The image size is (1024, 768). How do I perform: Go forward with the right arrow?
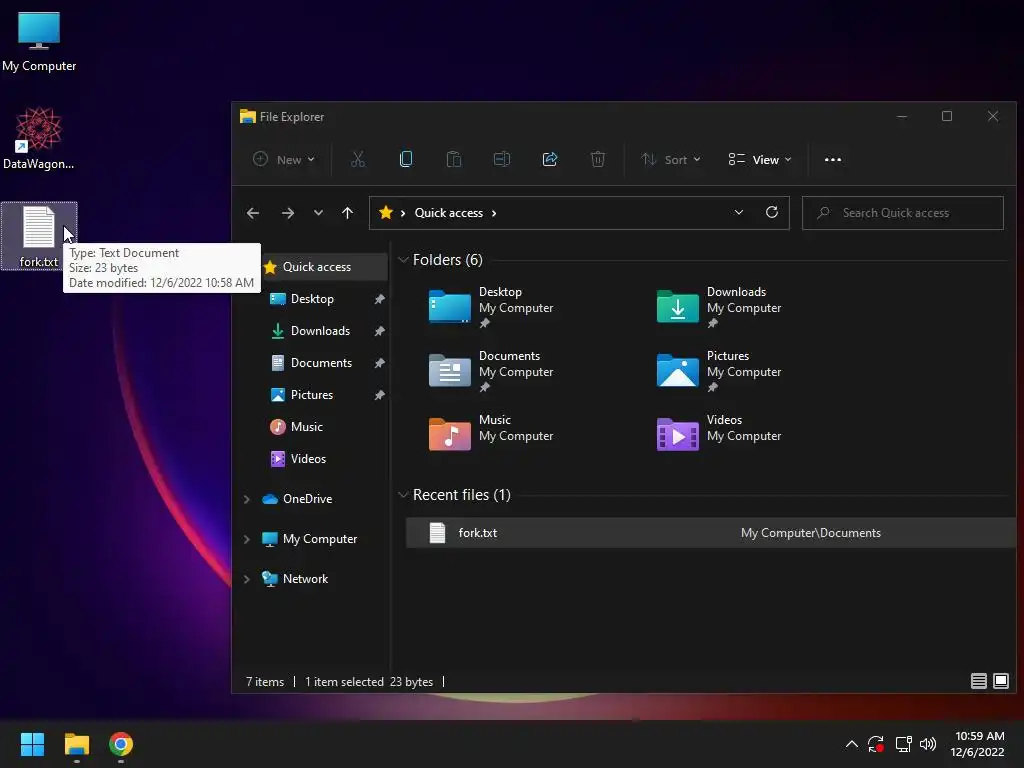coord(287,213)
